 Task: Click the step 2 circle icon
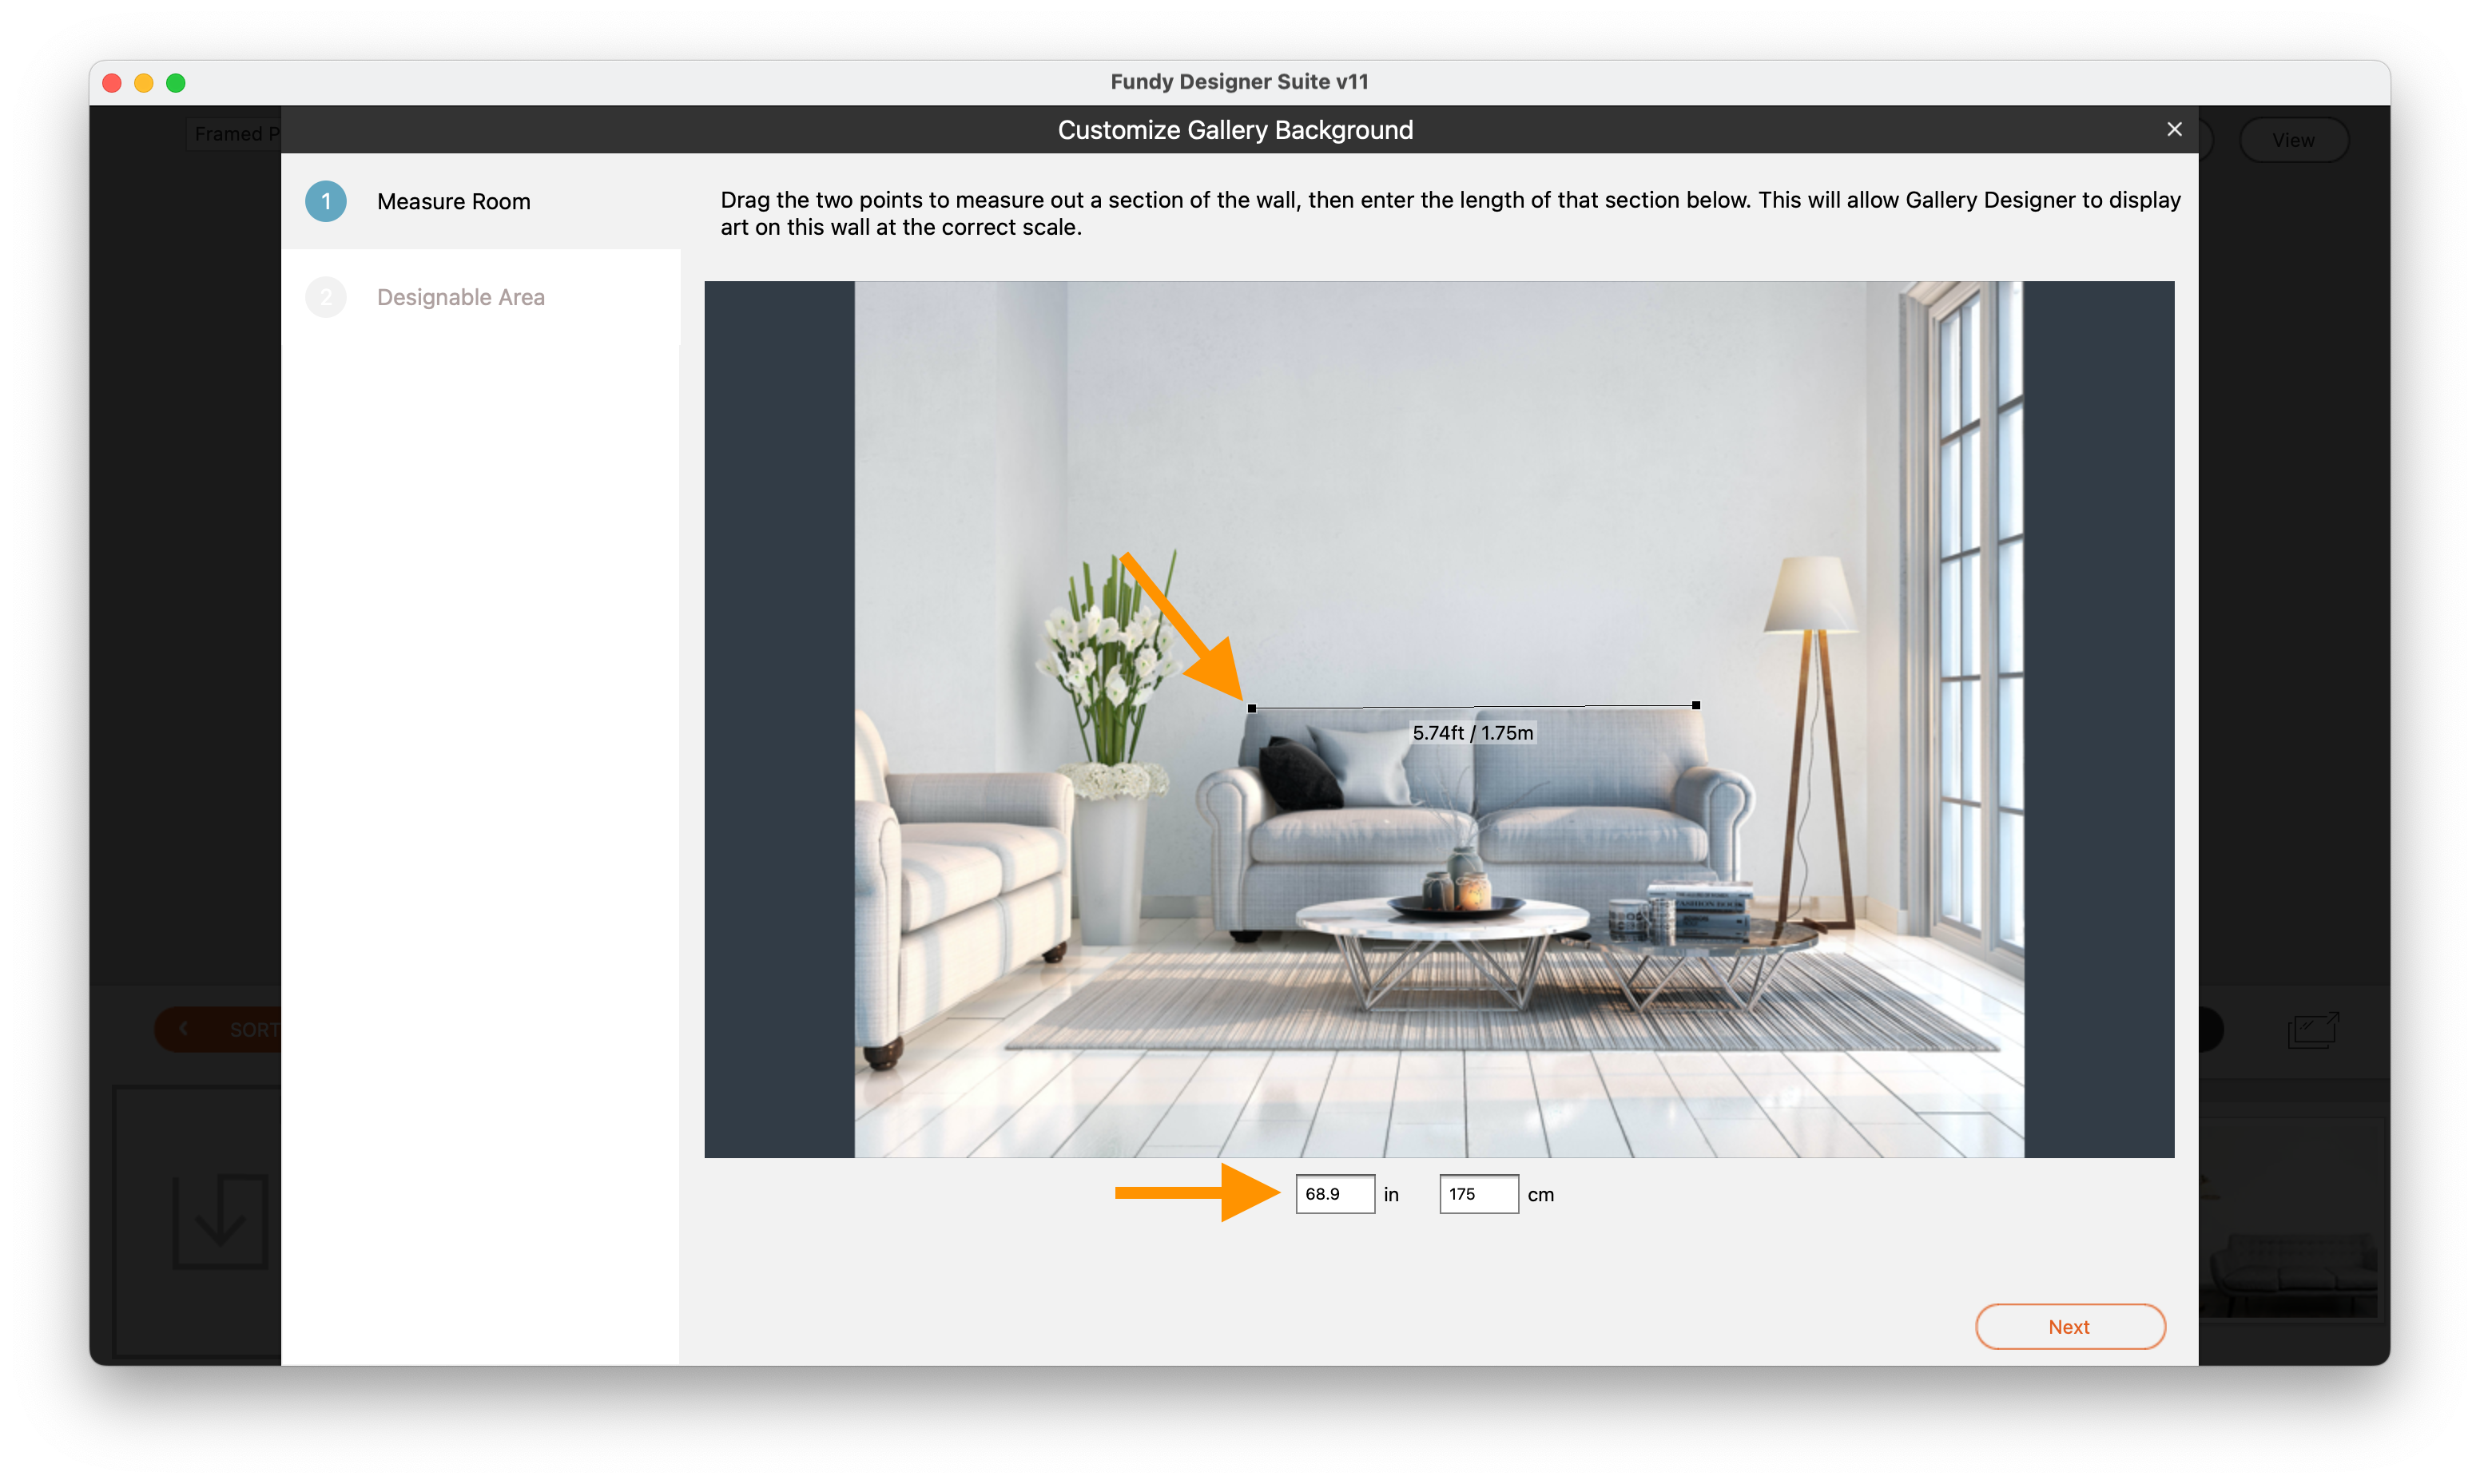(326, 297)
